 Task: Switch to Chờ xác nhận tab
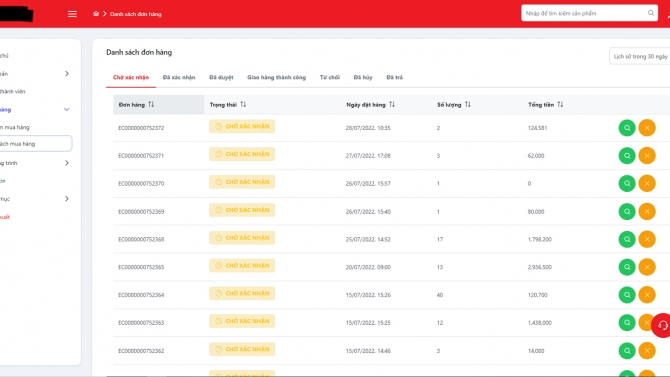coord(131,77)
